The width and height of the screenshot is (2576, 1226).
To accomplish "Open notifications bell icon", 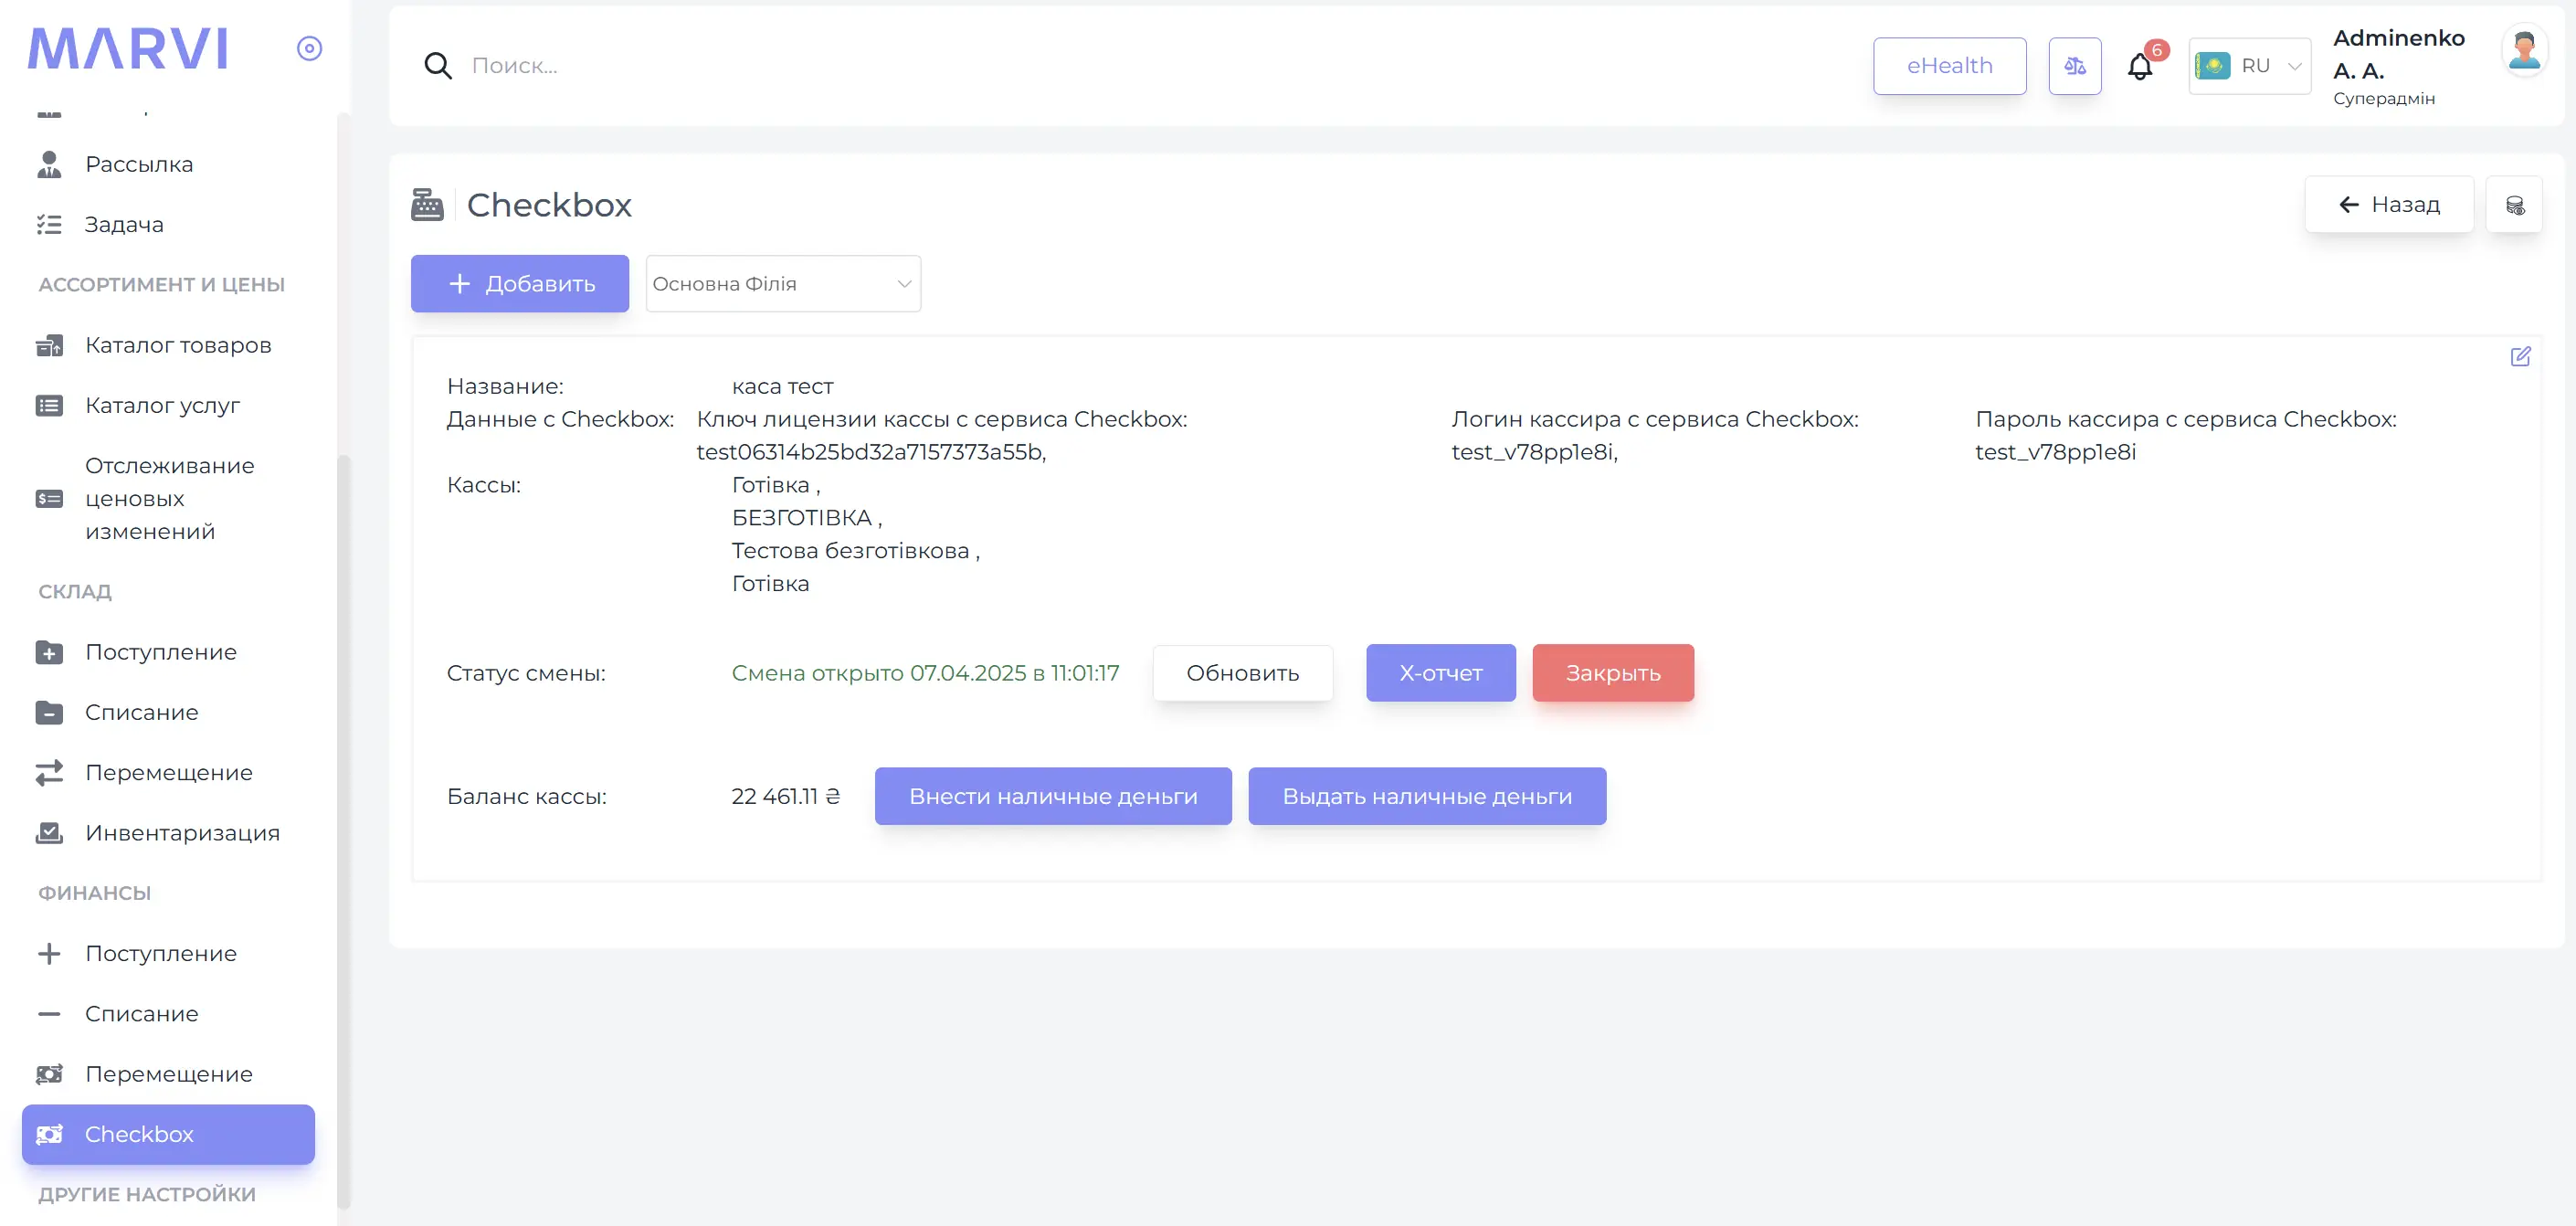I will 2140,67.
